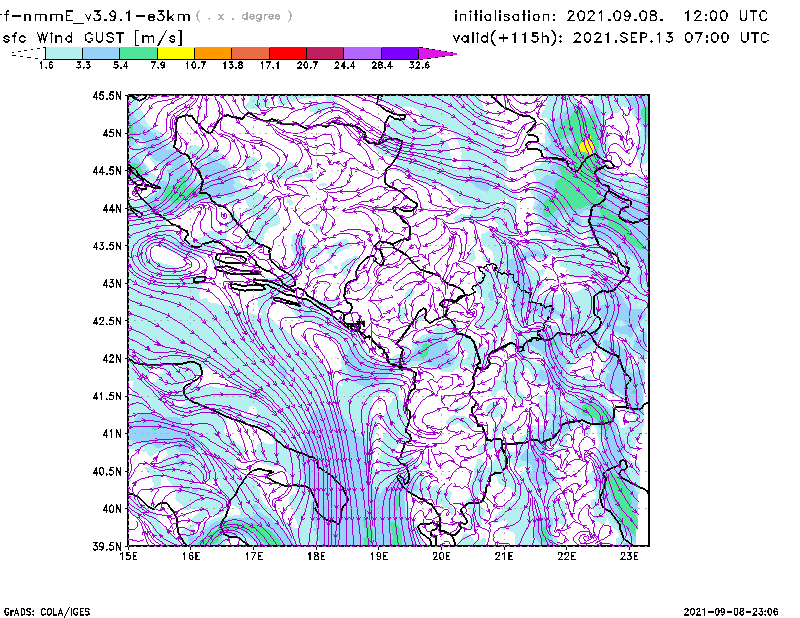Click the "18E" longitude label

click(316, 556)
